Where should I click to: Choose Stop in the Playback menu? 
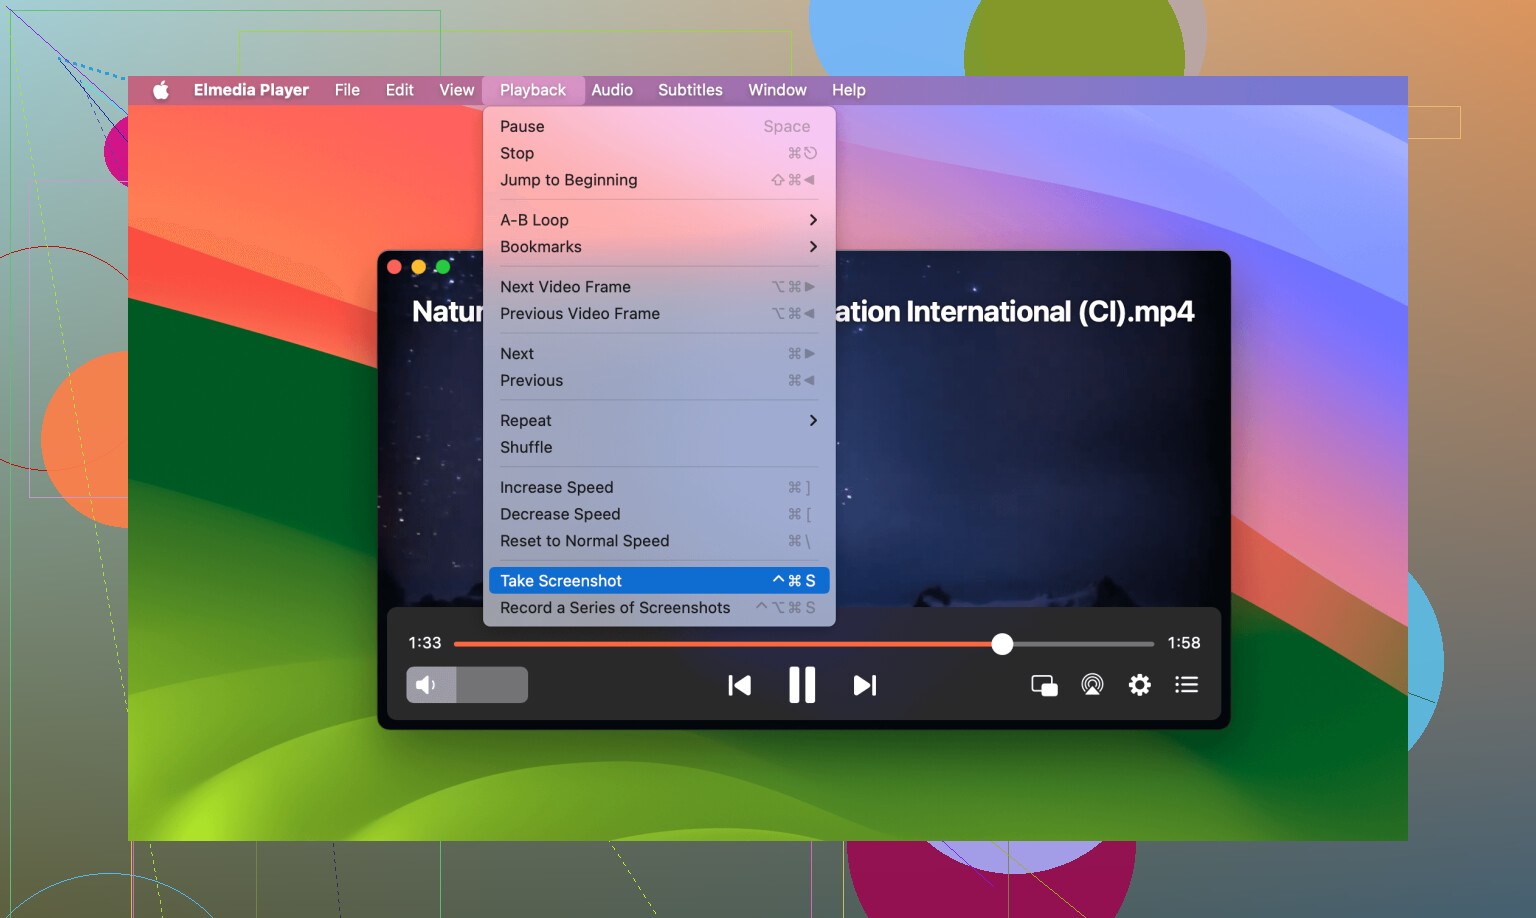659,153
